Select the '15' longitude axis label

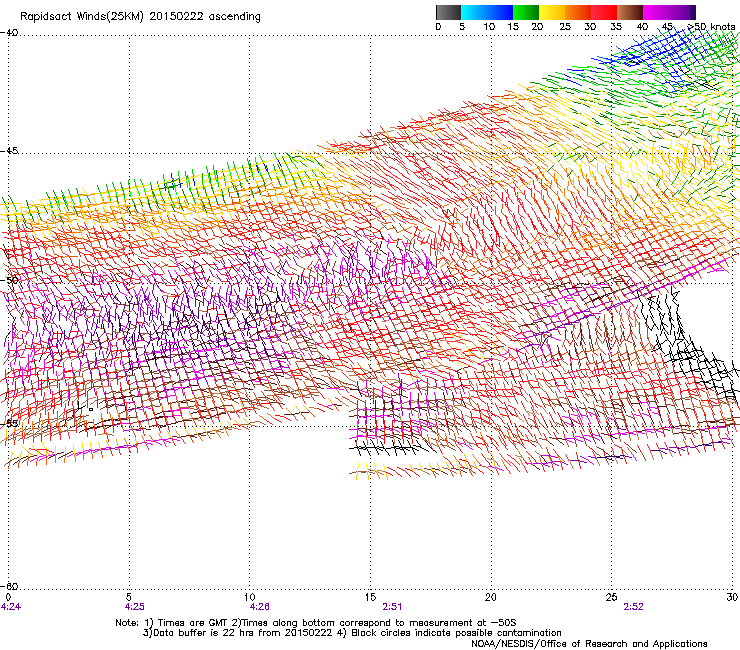370,597
